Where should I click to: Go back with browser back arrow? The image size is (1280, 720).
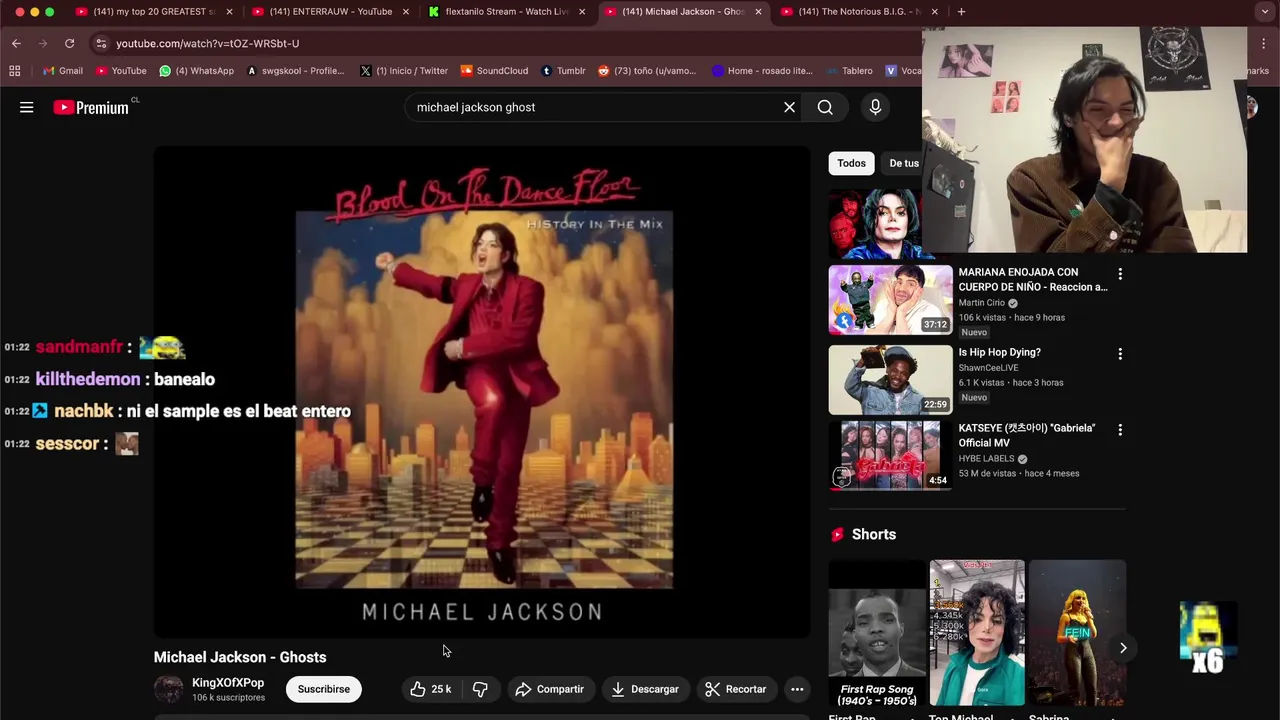click(16, 43)
